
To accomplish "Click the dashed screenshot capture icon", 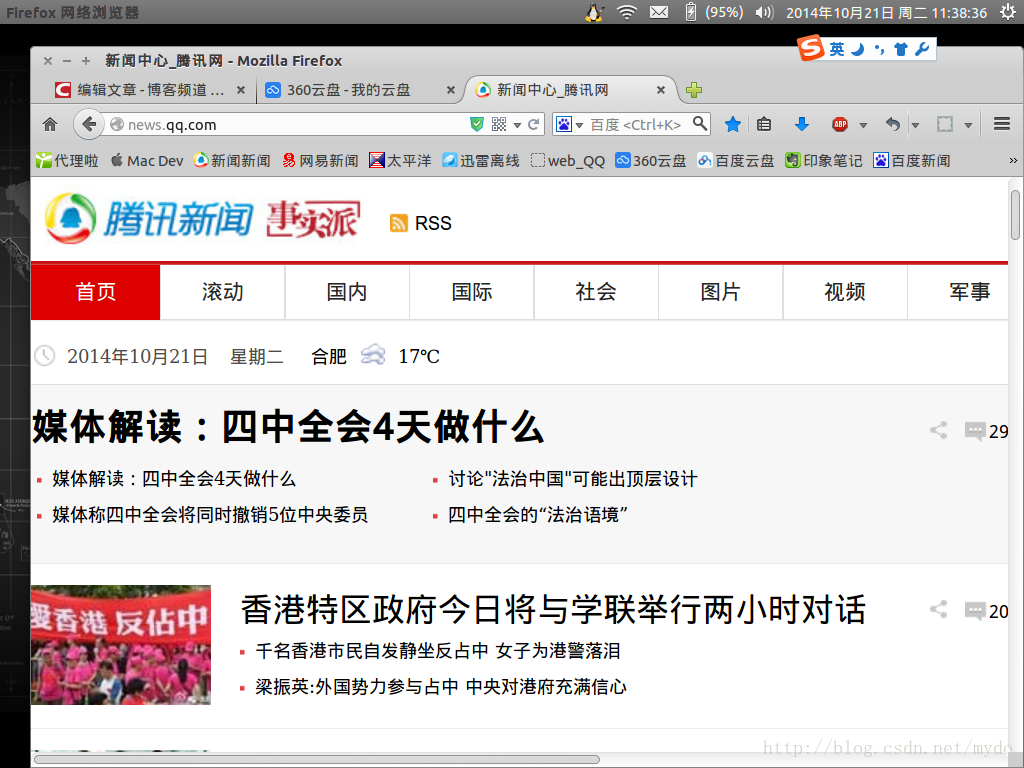I will [945, 124].
